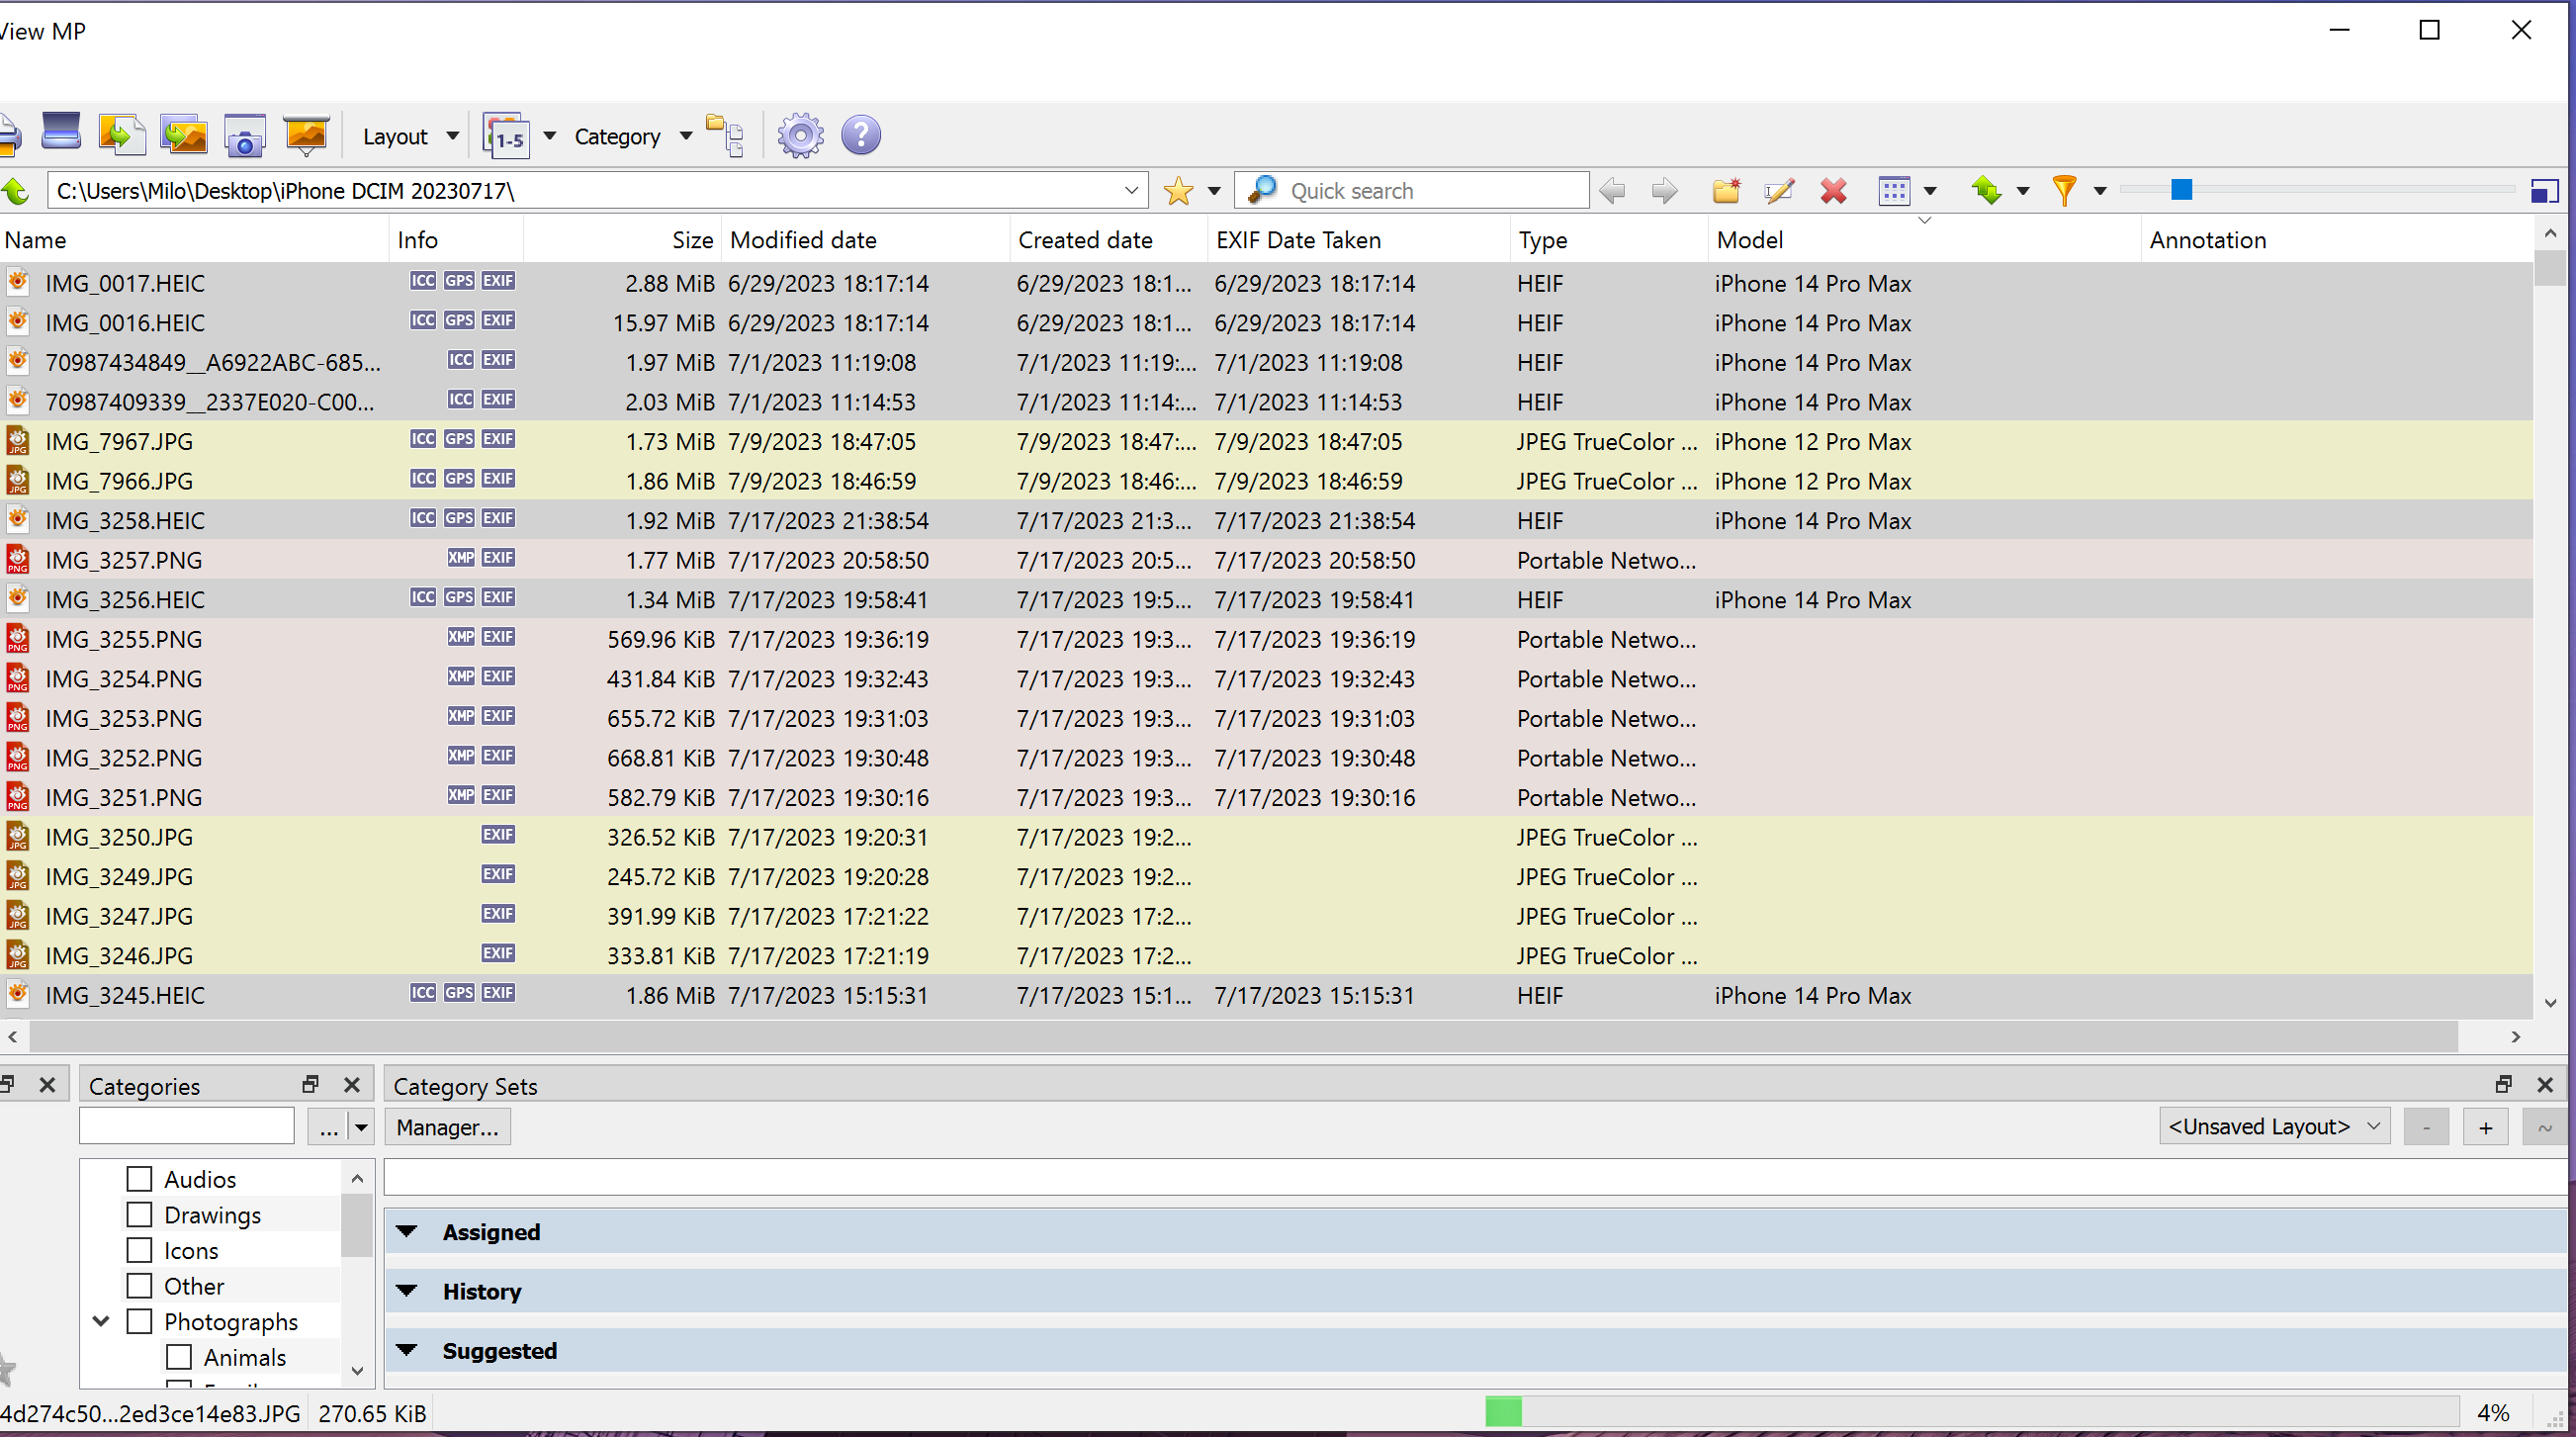Viewport: 2576px width, 1437px height.
Task: Sort by the Modified date column
Action: point(803,240)
